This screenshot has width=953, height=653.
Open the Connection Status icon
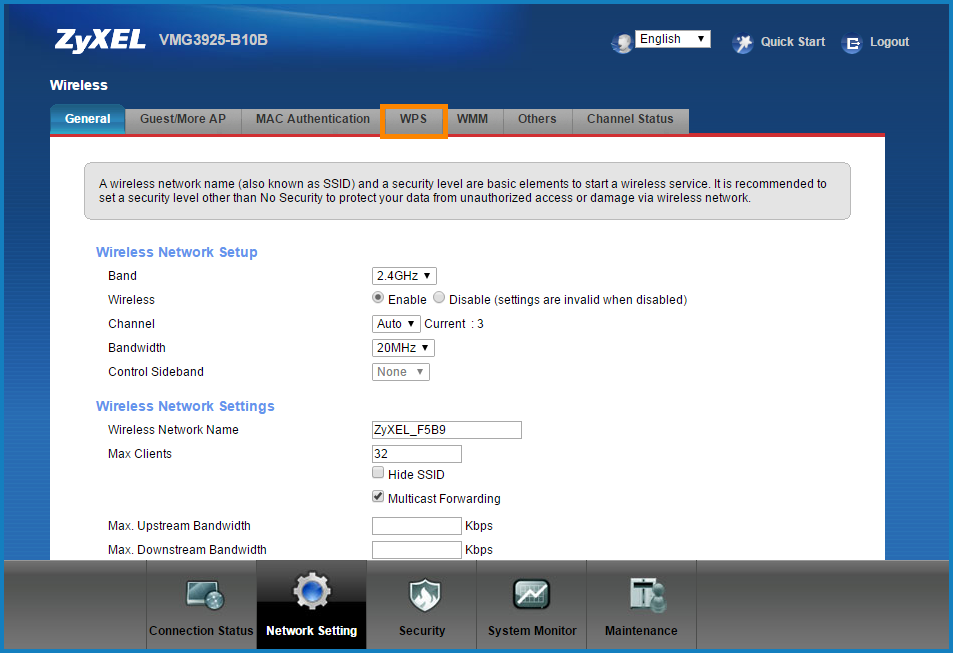(x=204, y=595)
